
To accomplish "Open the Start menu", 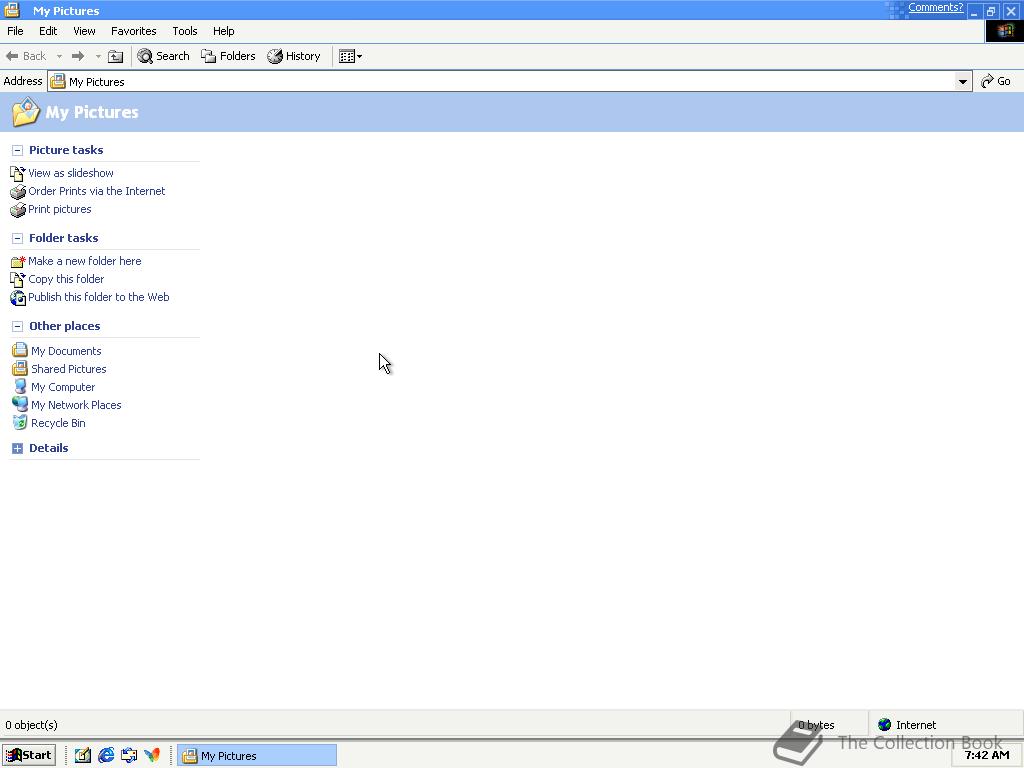I will tap(29, 755).
